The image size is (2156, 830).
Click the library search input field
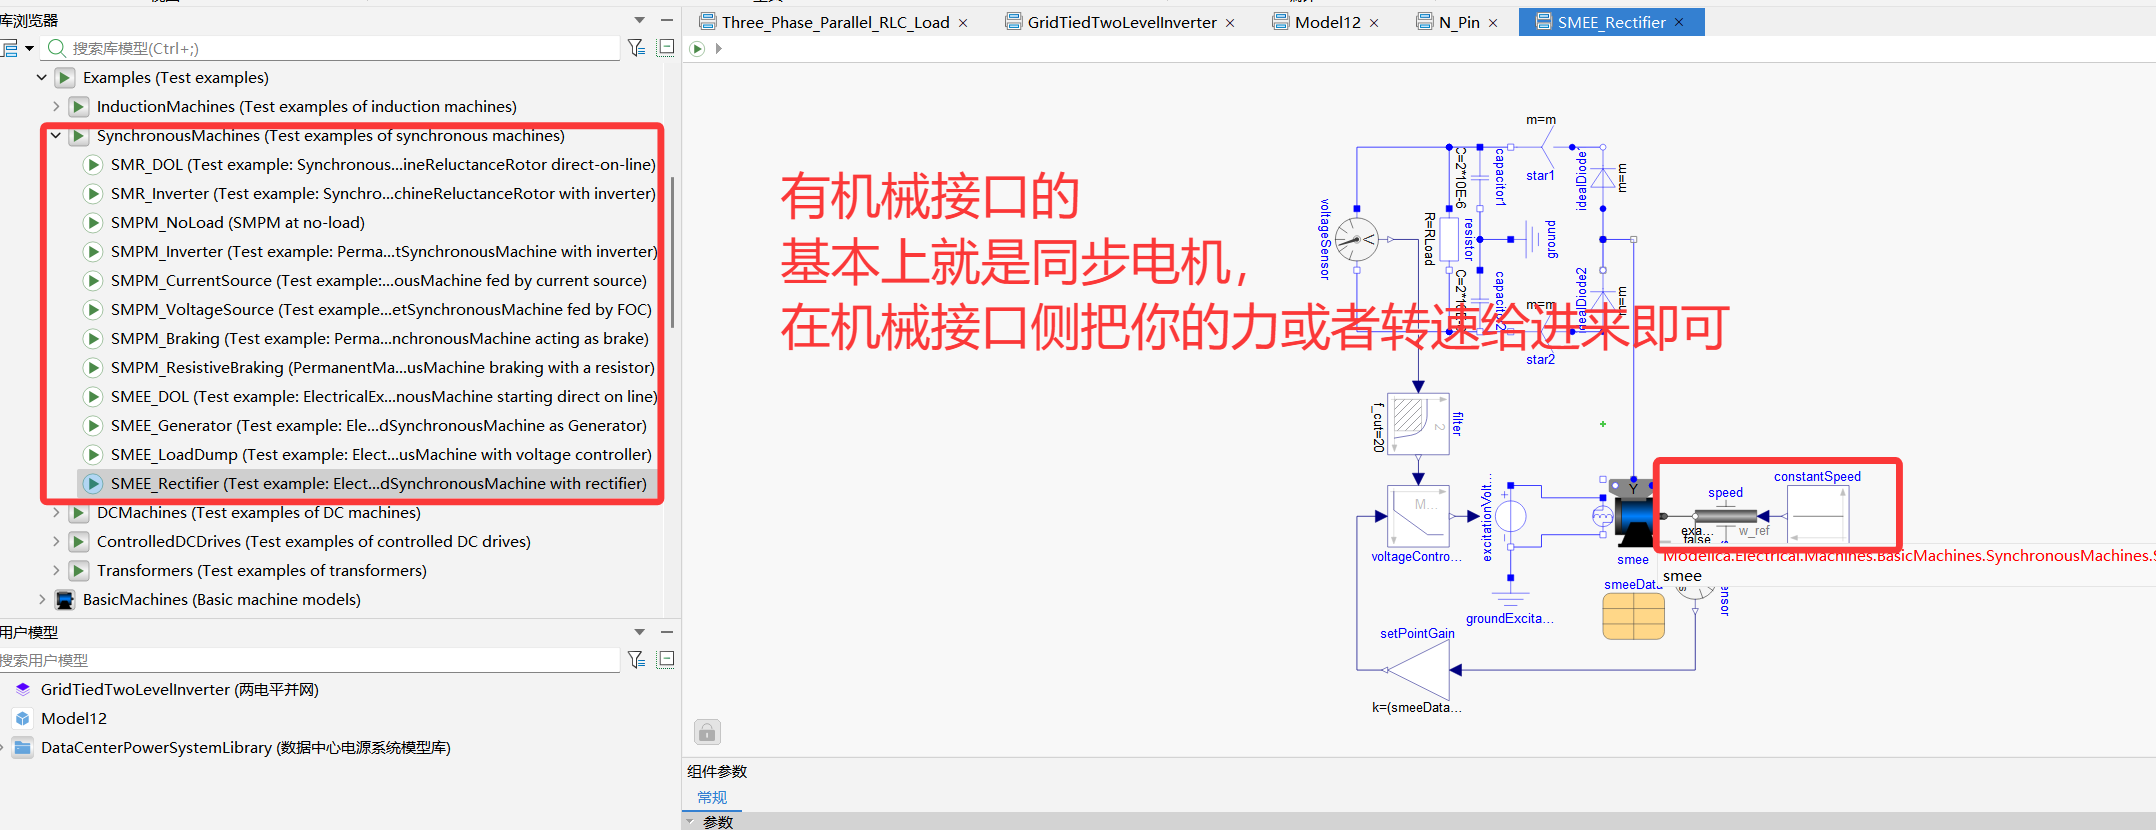click(344, 48)
